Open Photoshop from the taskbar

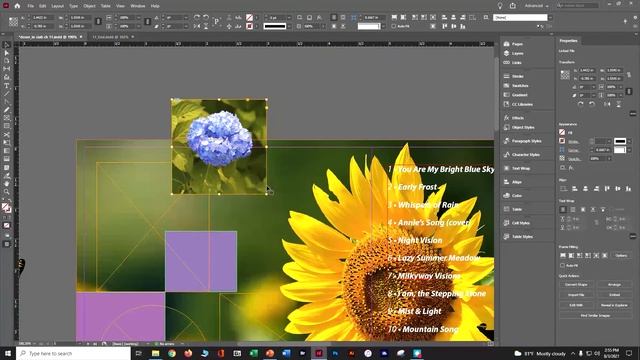(335, 353)
